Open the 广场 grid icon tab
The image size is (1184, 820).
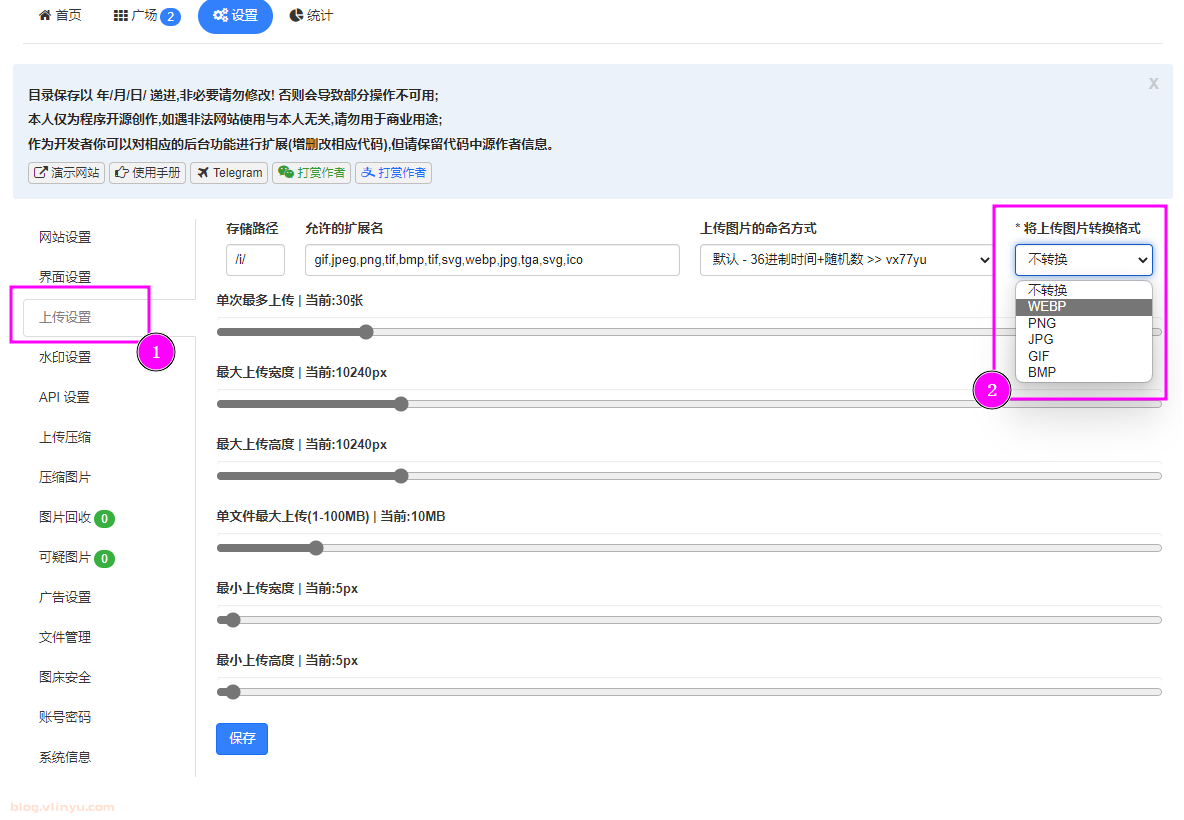pyautogui.click(x=146, y=16)
